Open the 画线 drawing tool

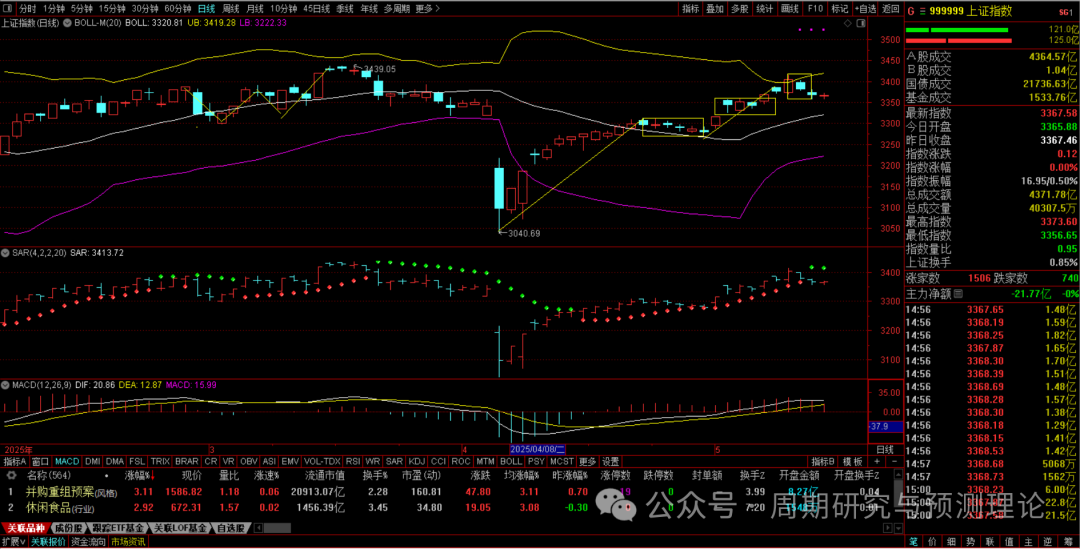coord(790,8)
